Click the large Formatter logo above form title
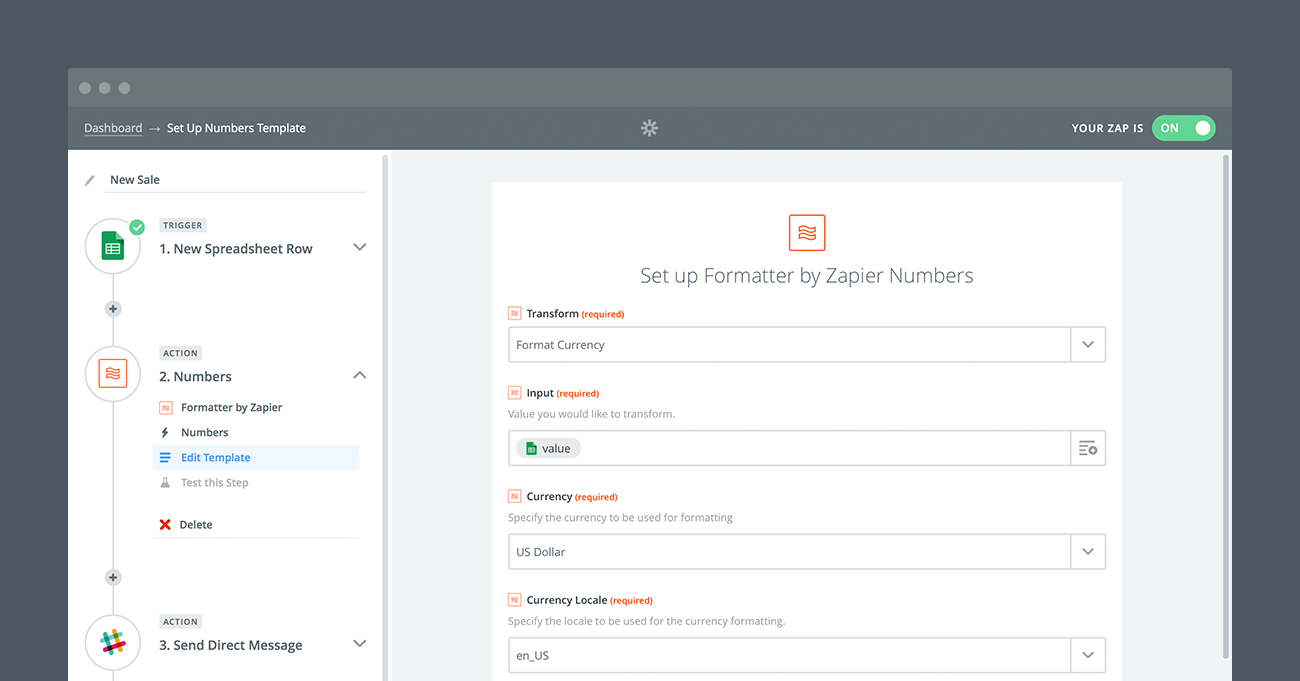Viewport: 1300px width, 681px height. click(807, 232)
